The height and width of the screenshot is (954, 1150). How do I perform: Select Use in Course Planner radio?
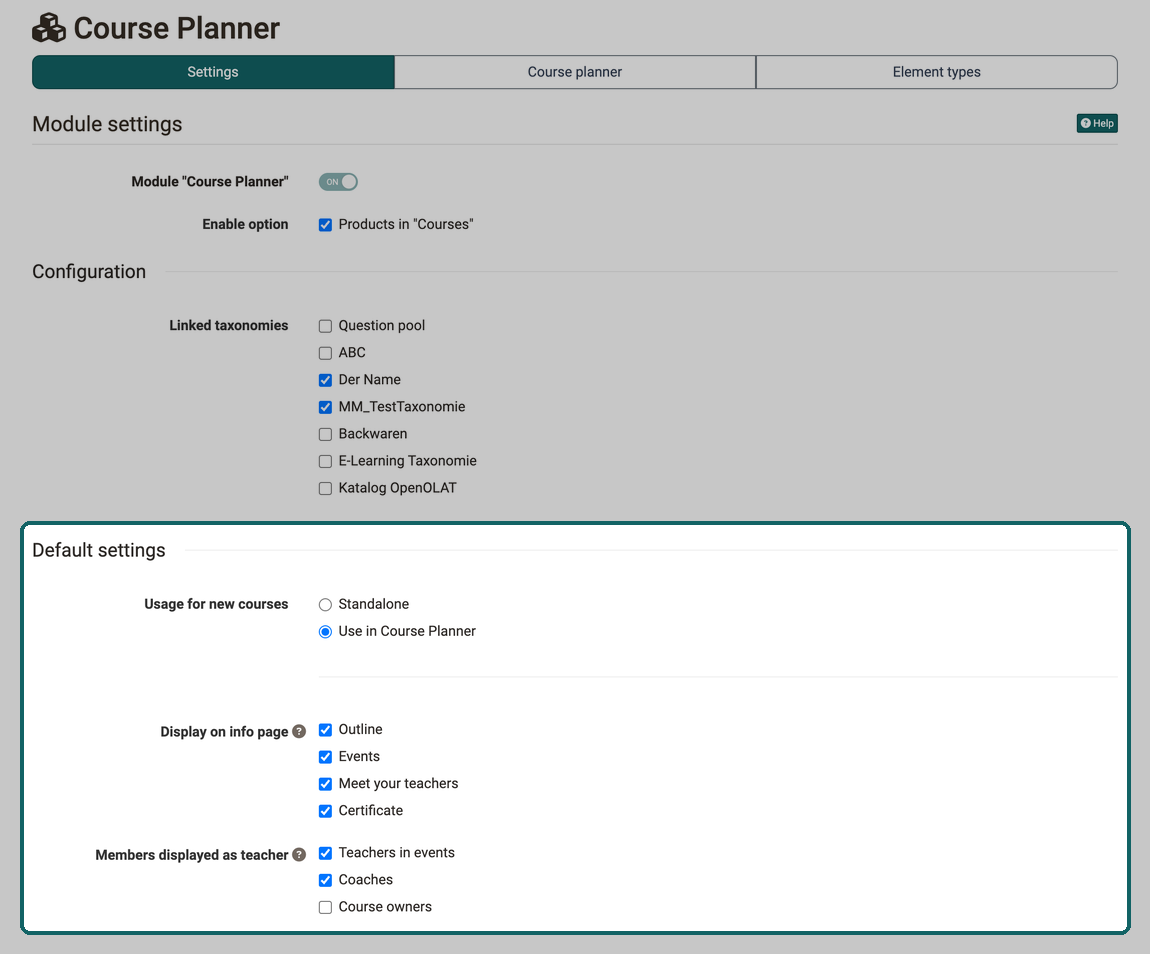point(326,631)
